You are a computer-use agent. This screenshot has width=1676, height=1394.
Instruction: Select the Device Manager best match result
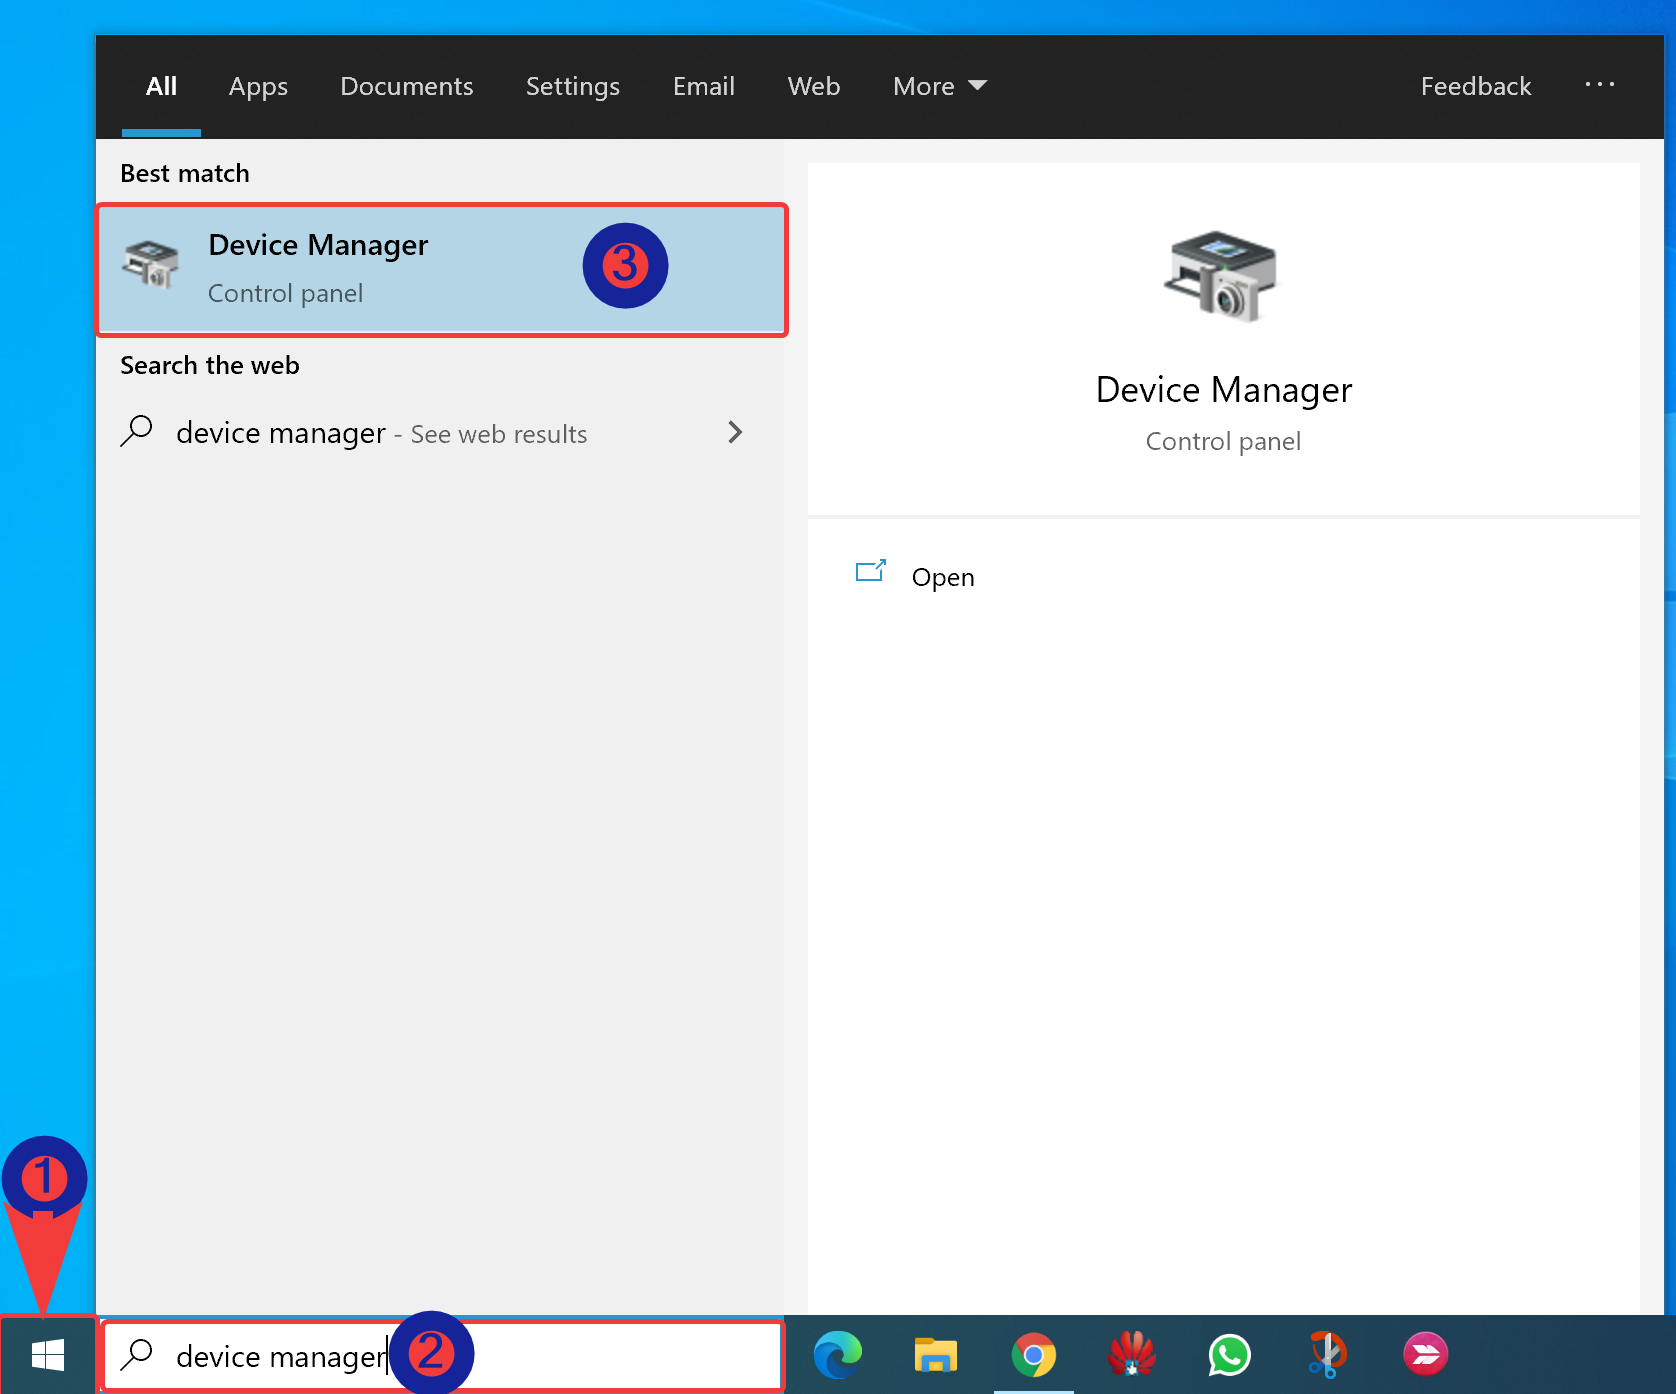click(x=442, y=270)
